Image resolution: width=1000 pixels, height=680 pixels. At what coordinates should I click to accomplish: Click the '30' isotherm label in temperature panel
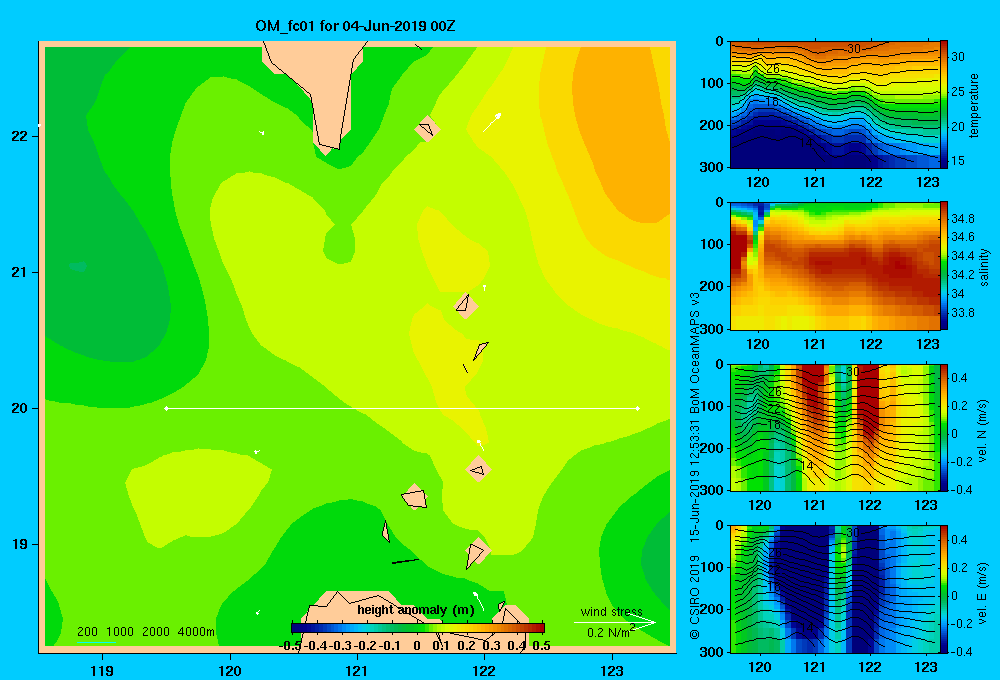pos(853,48)
